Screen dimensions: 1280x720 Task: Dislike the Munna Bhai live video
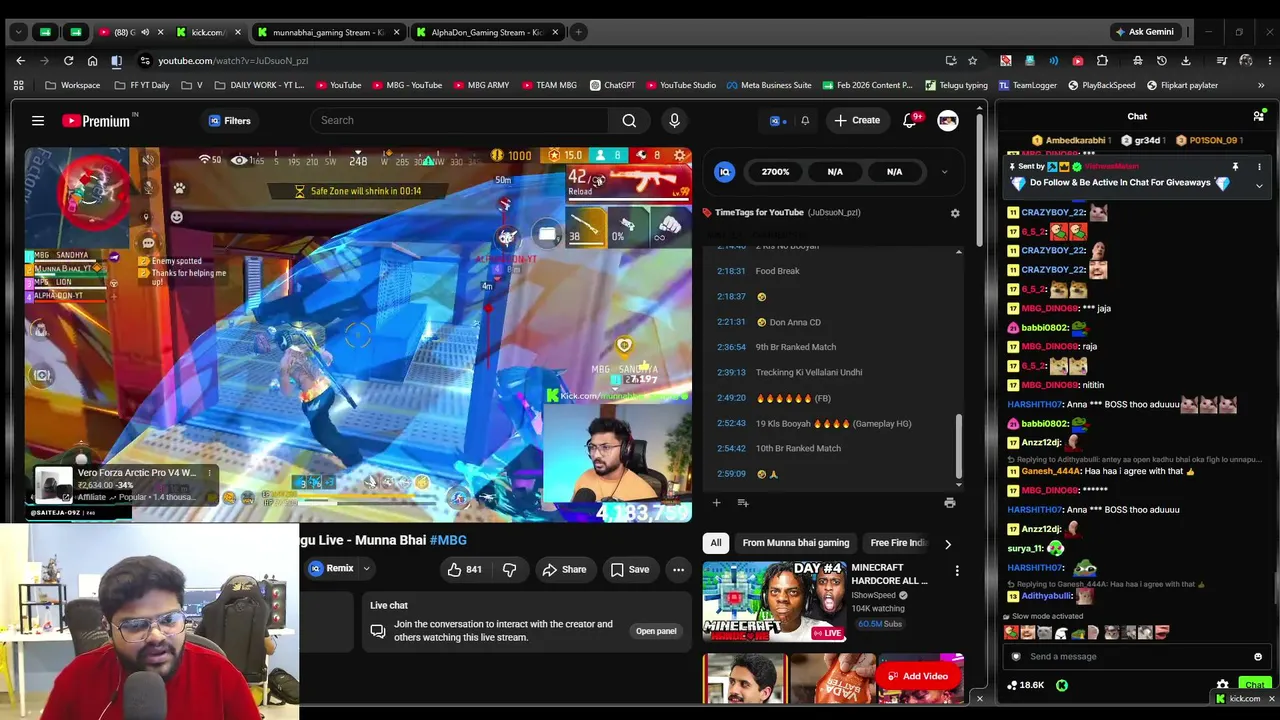tap(509, 570)
